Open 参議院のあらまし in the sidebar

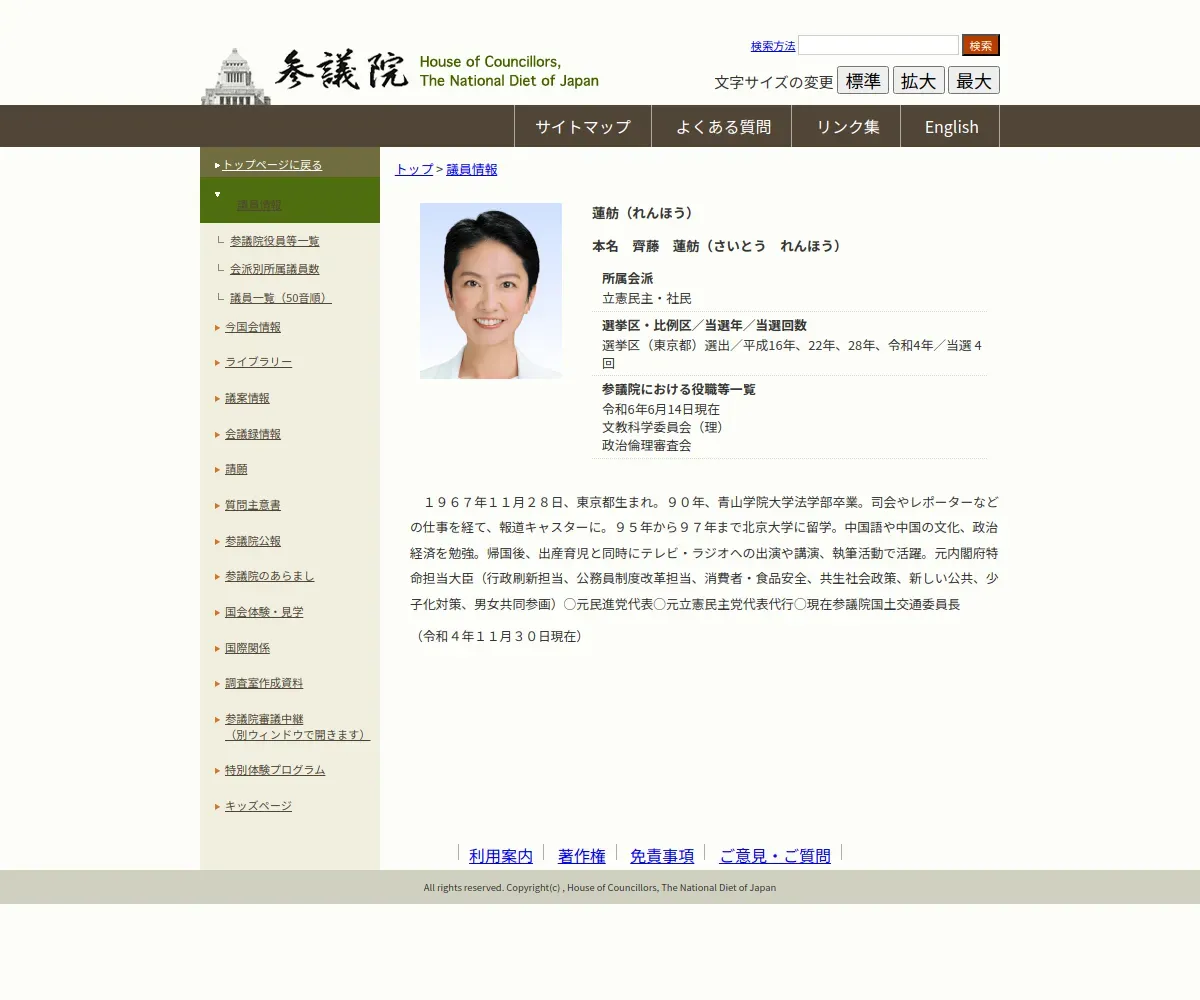pyautogui.click(x=270, y=576)
